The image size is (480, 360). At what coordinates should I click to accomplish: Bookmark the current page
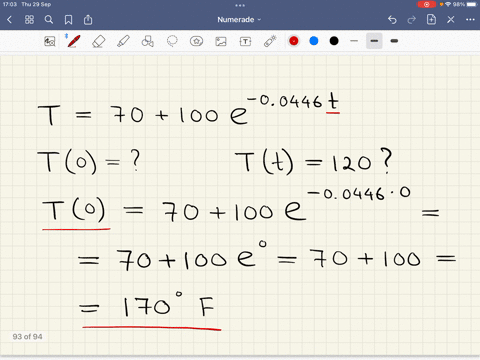[x=68, y=20]
